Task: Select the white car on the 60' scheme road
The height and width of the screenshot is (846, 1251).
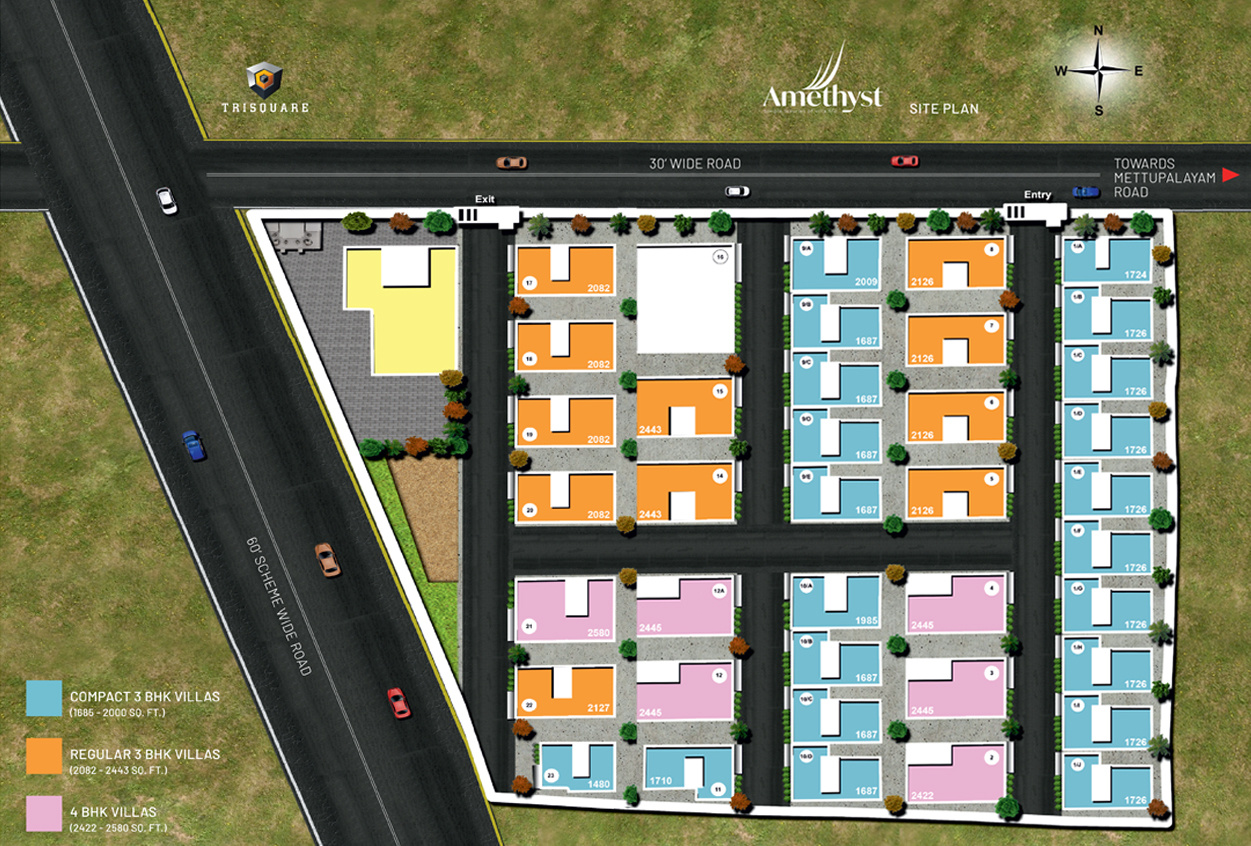Action: (x=167, y=201)
